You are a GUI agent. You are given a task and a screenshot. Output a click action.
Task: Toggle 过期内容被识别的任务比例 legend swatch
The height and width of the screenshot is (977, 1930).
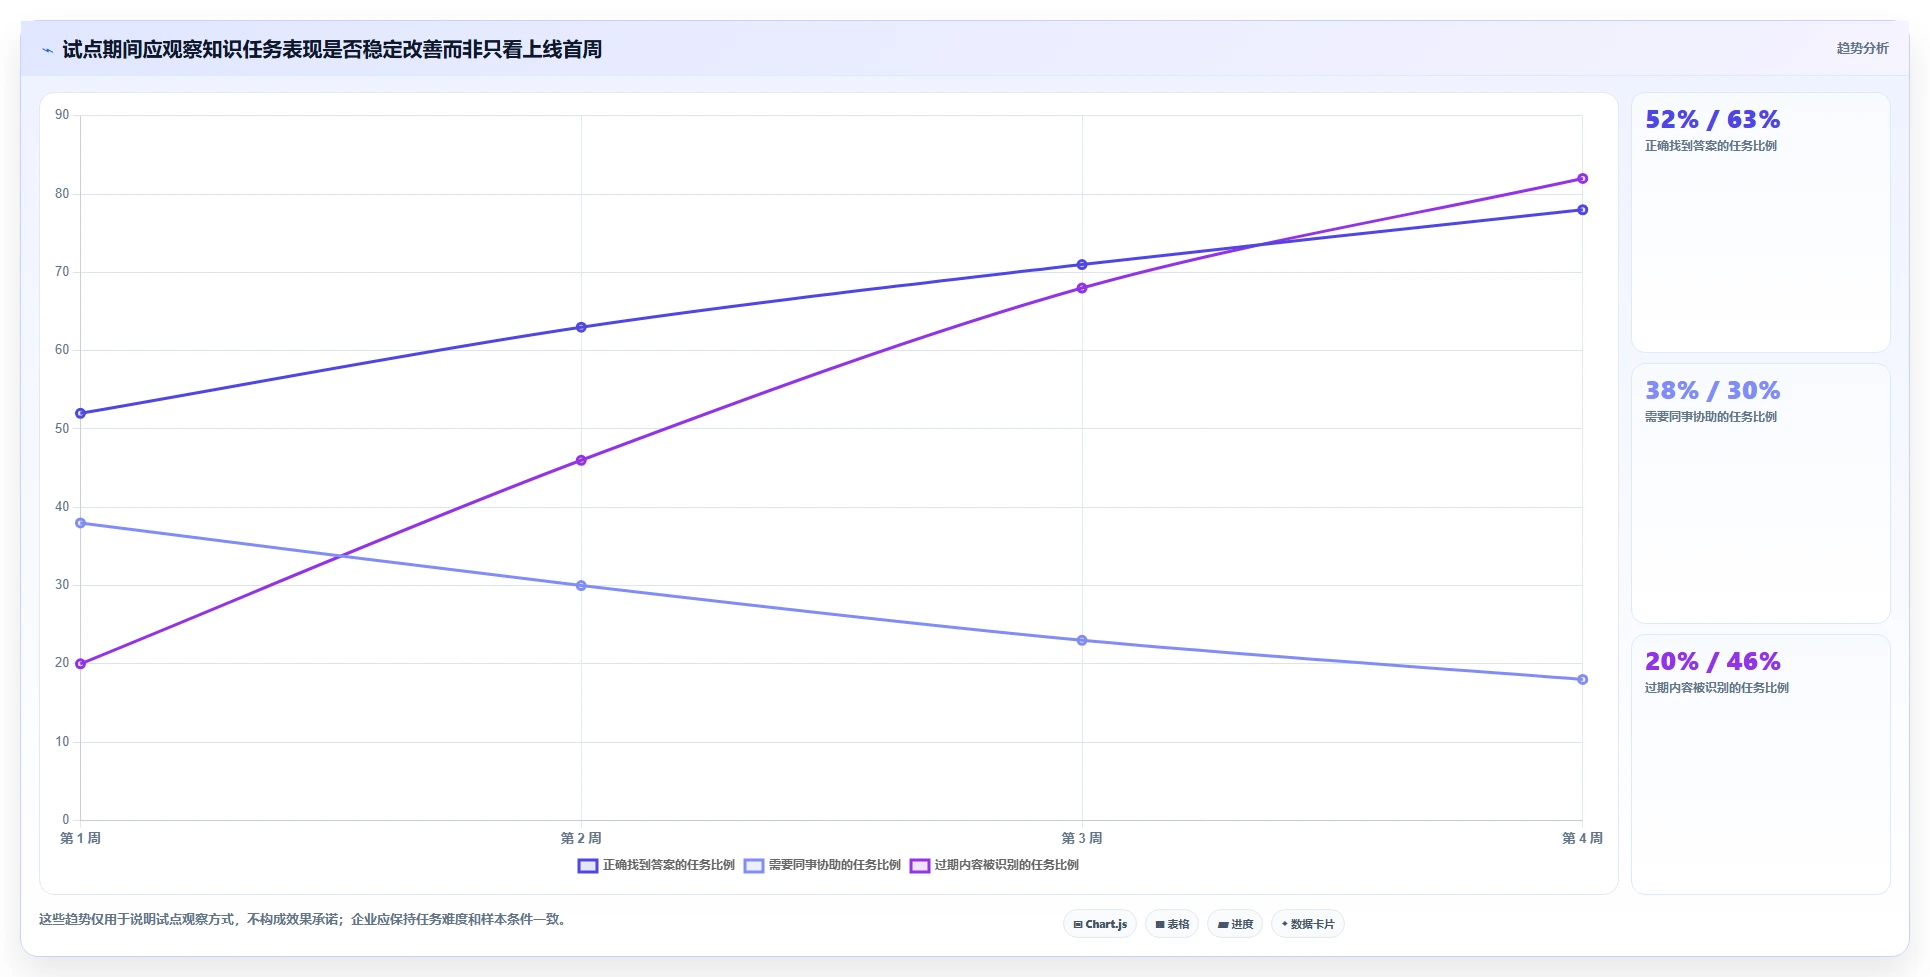tap(920, 866)
